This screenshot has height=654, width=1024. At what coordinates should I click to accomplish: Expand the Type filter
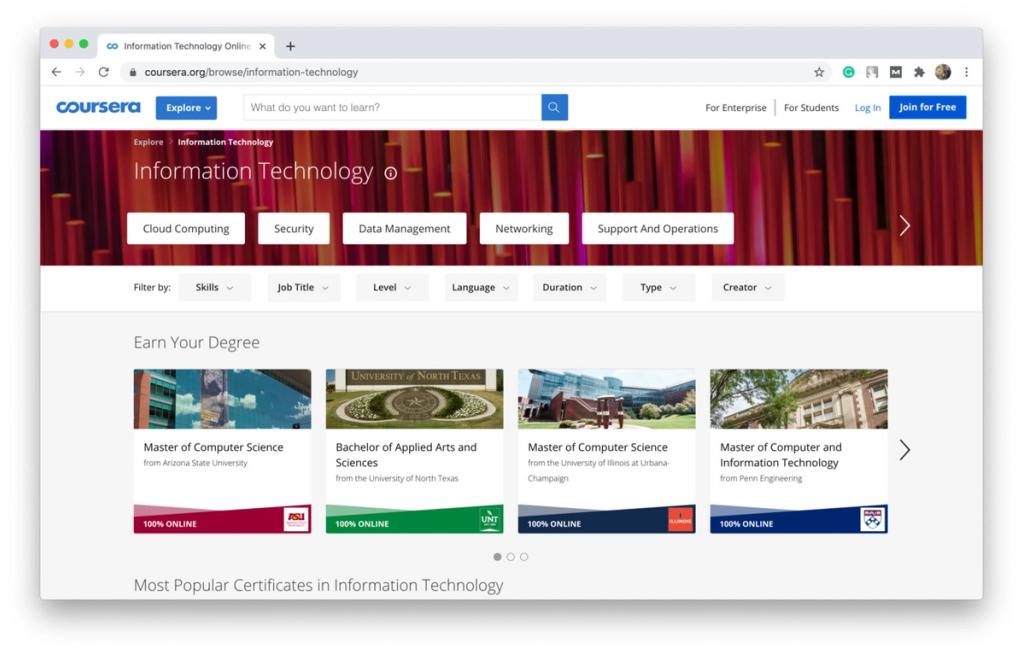point(658,287)
